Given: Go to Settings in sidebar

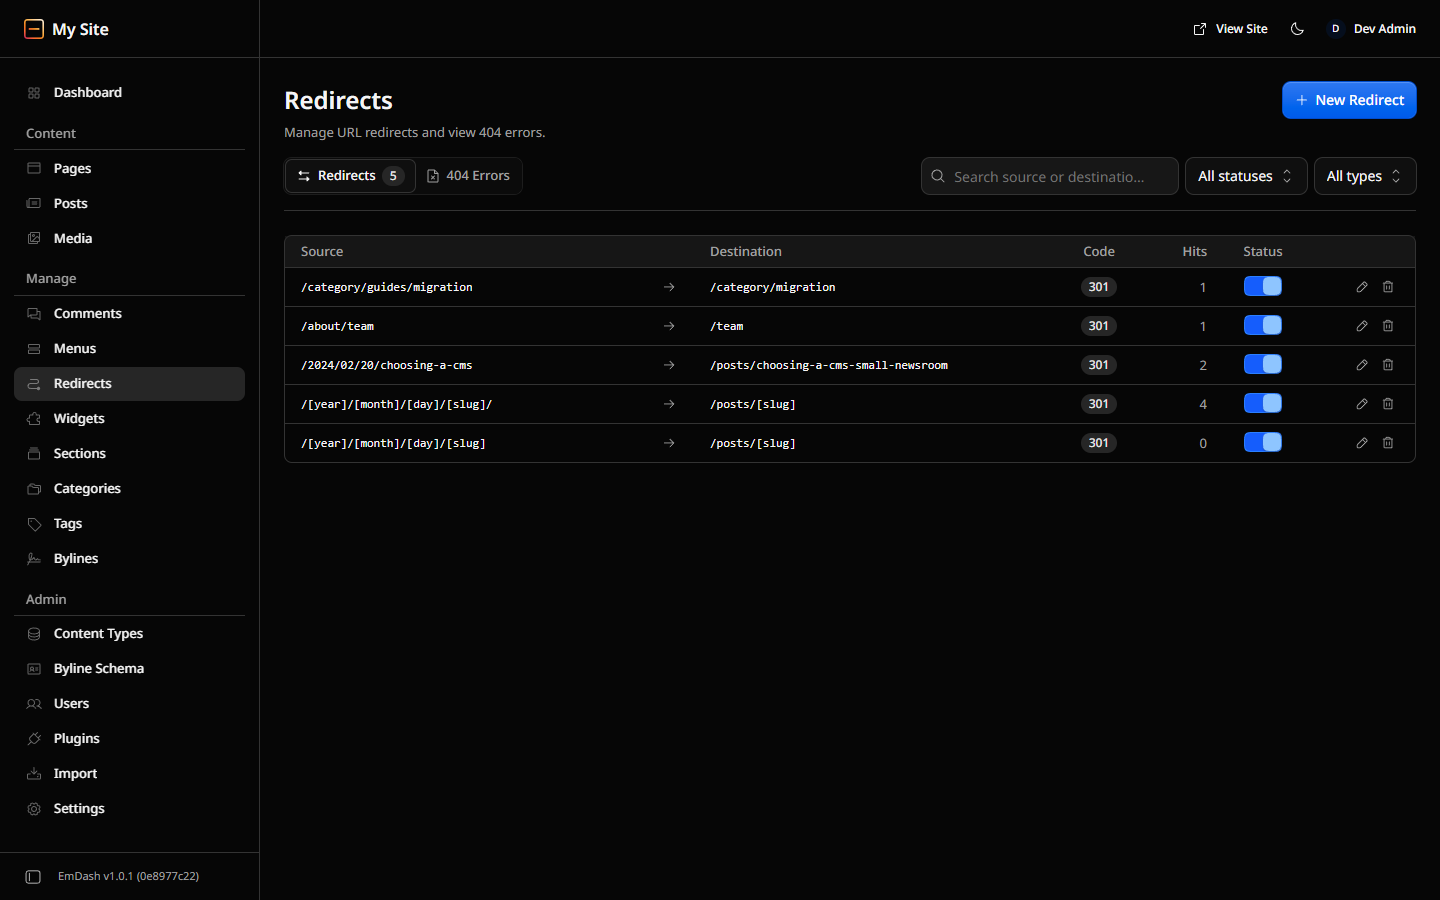Looking at the screenshot, I should 130,809.
